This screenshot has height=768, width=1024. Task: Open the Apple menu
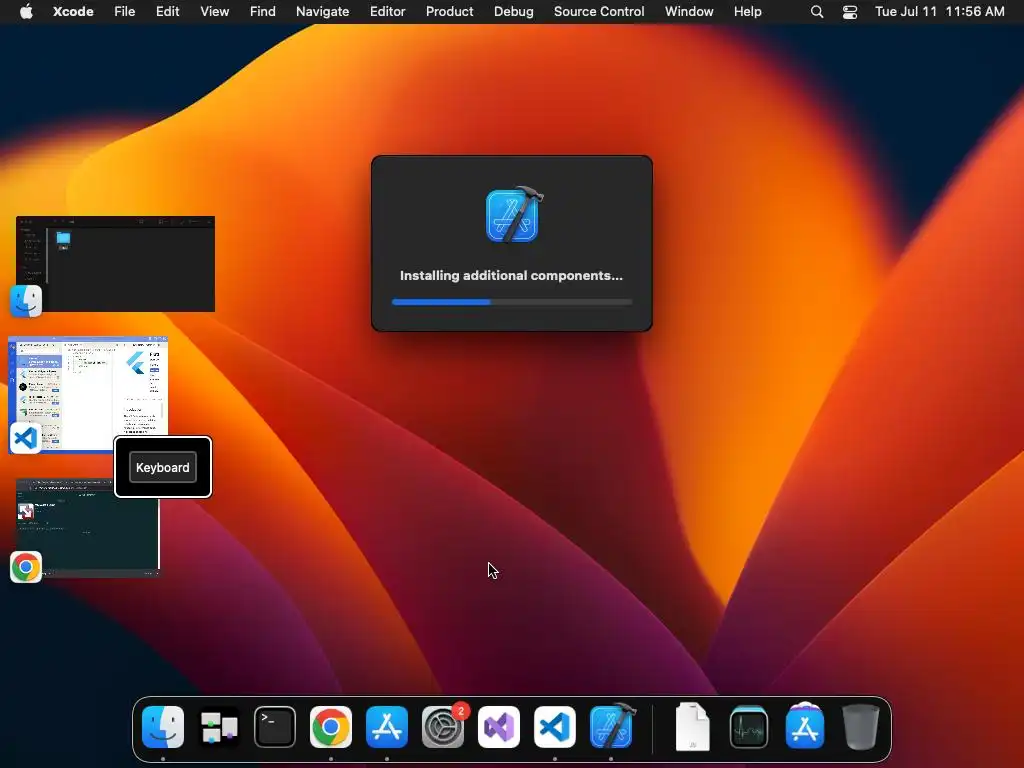tap(26, 11)
